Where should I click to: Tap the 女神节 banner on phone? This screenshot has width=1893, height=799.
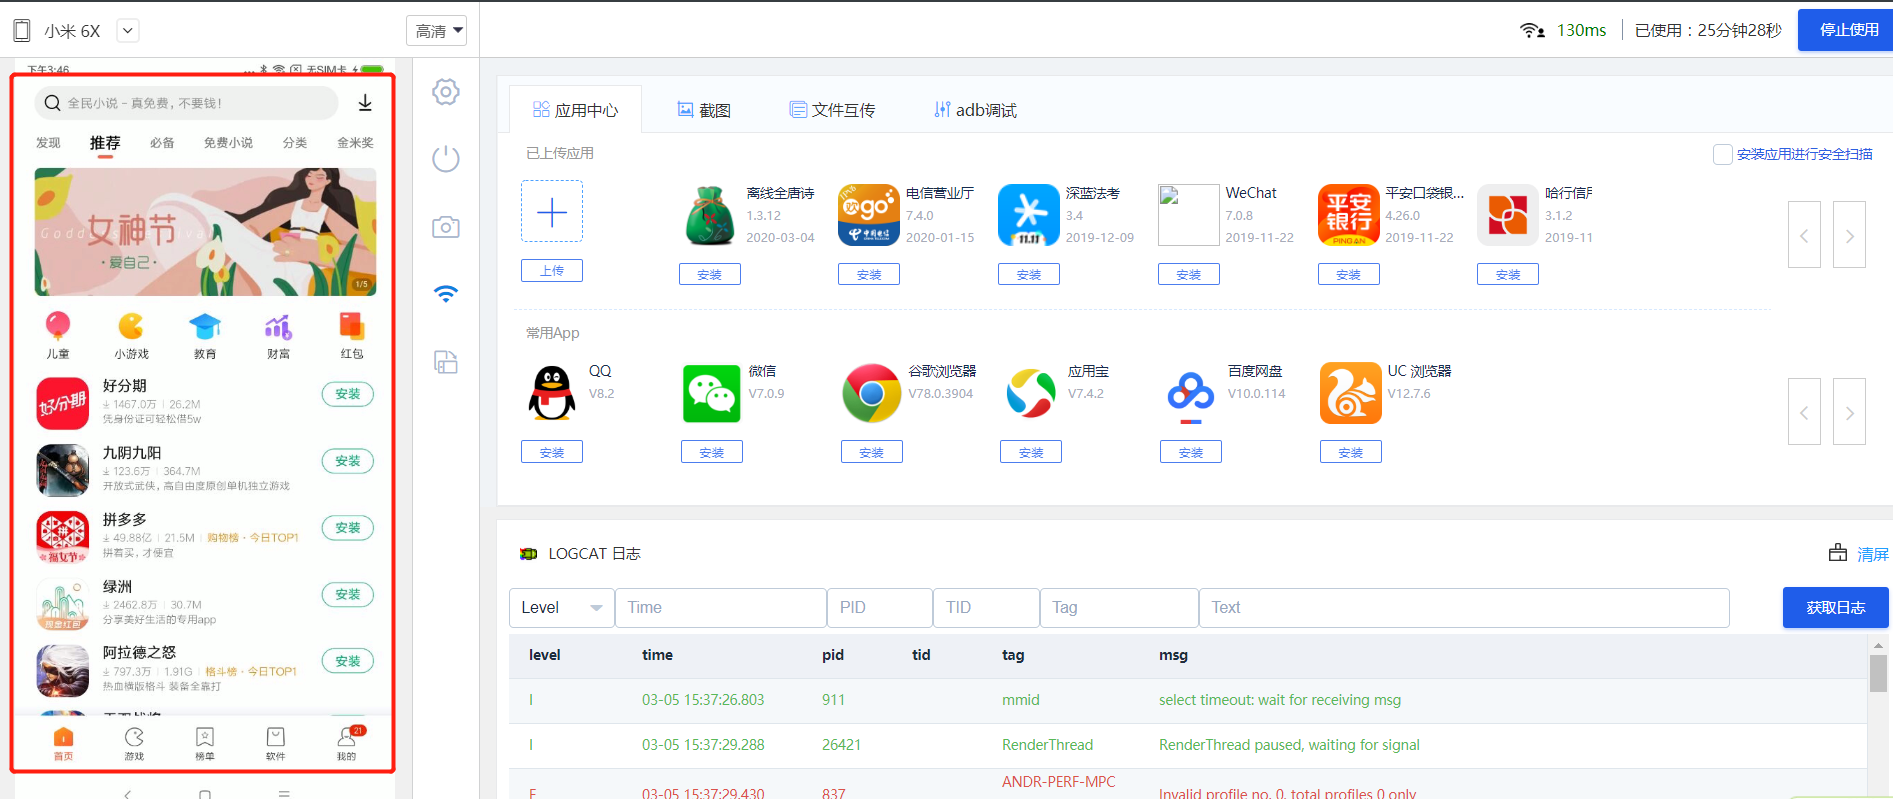[206, 232]
